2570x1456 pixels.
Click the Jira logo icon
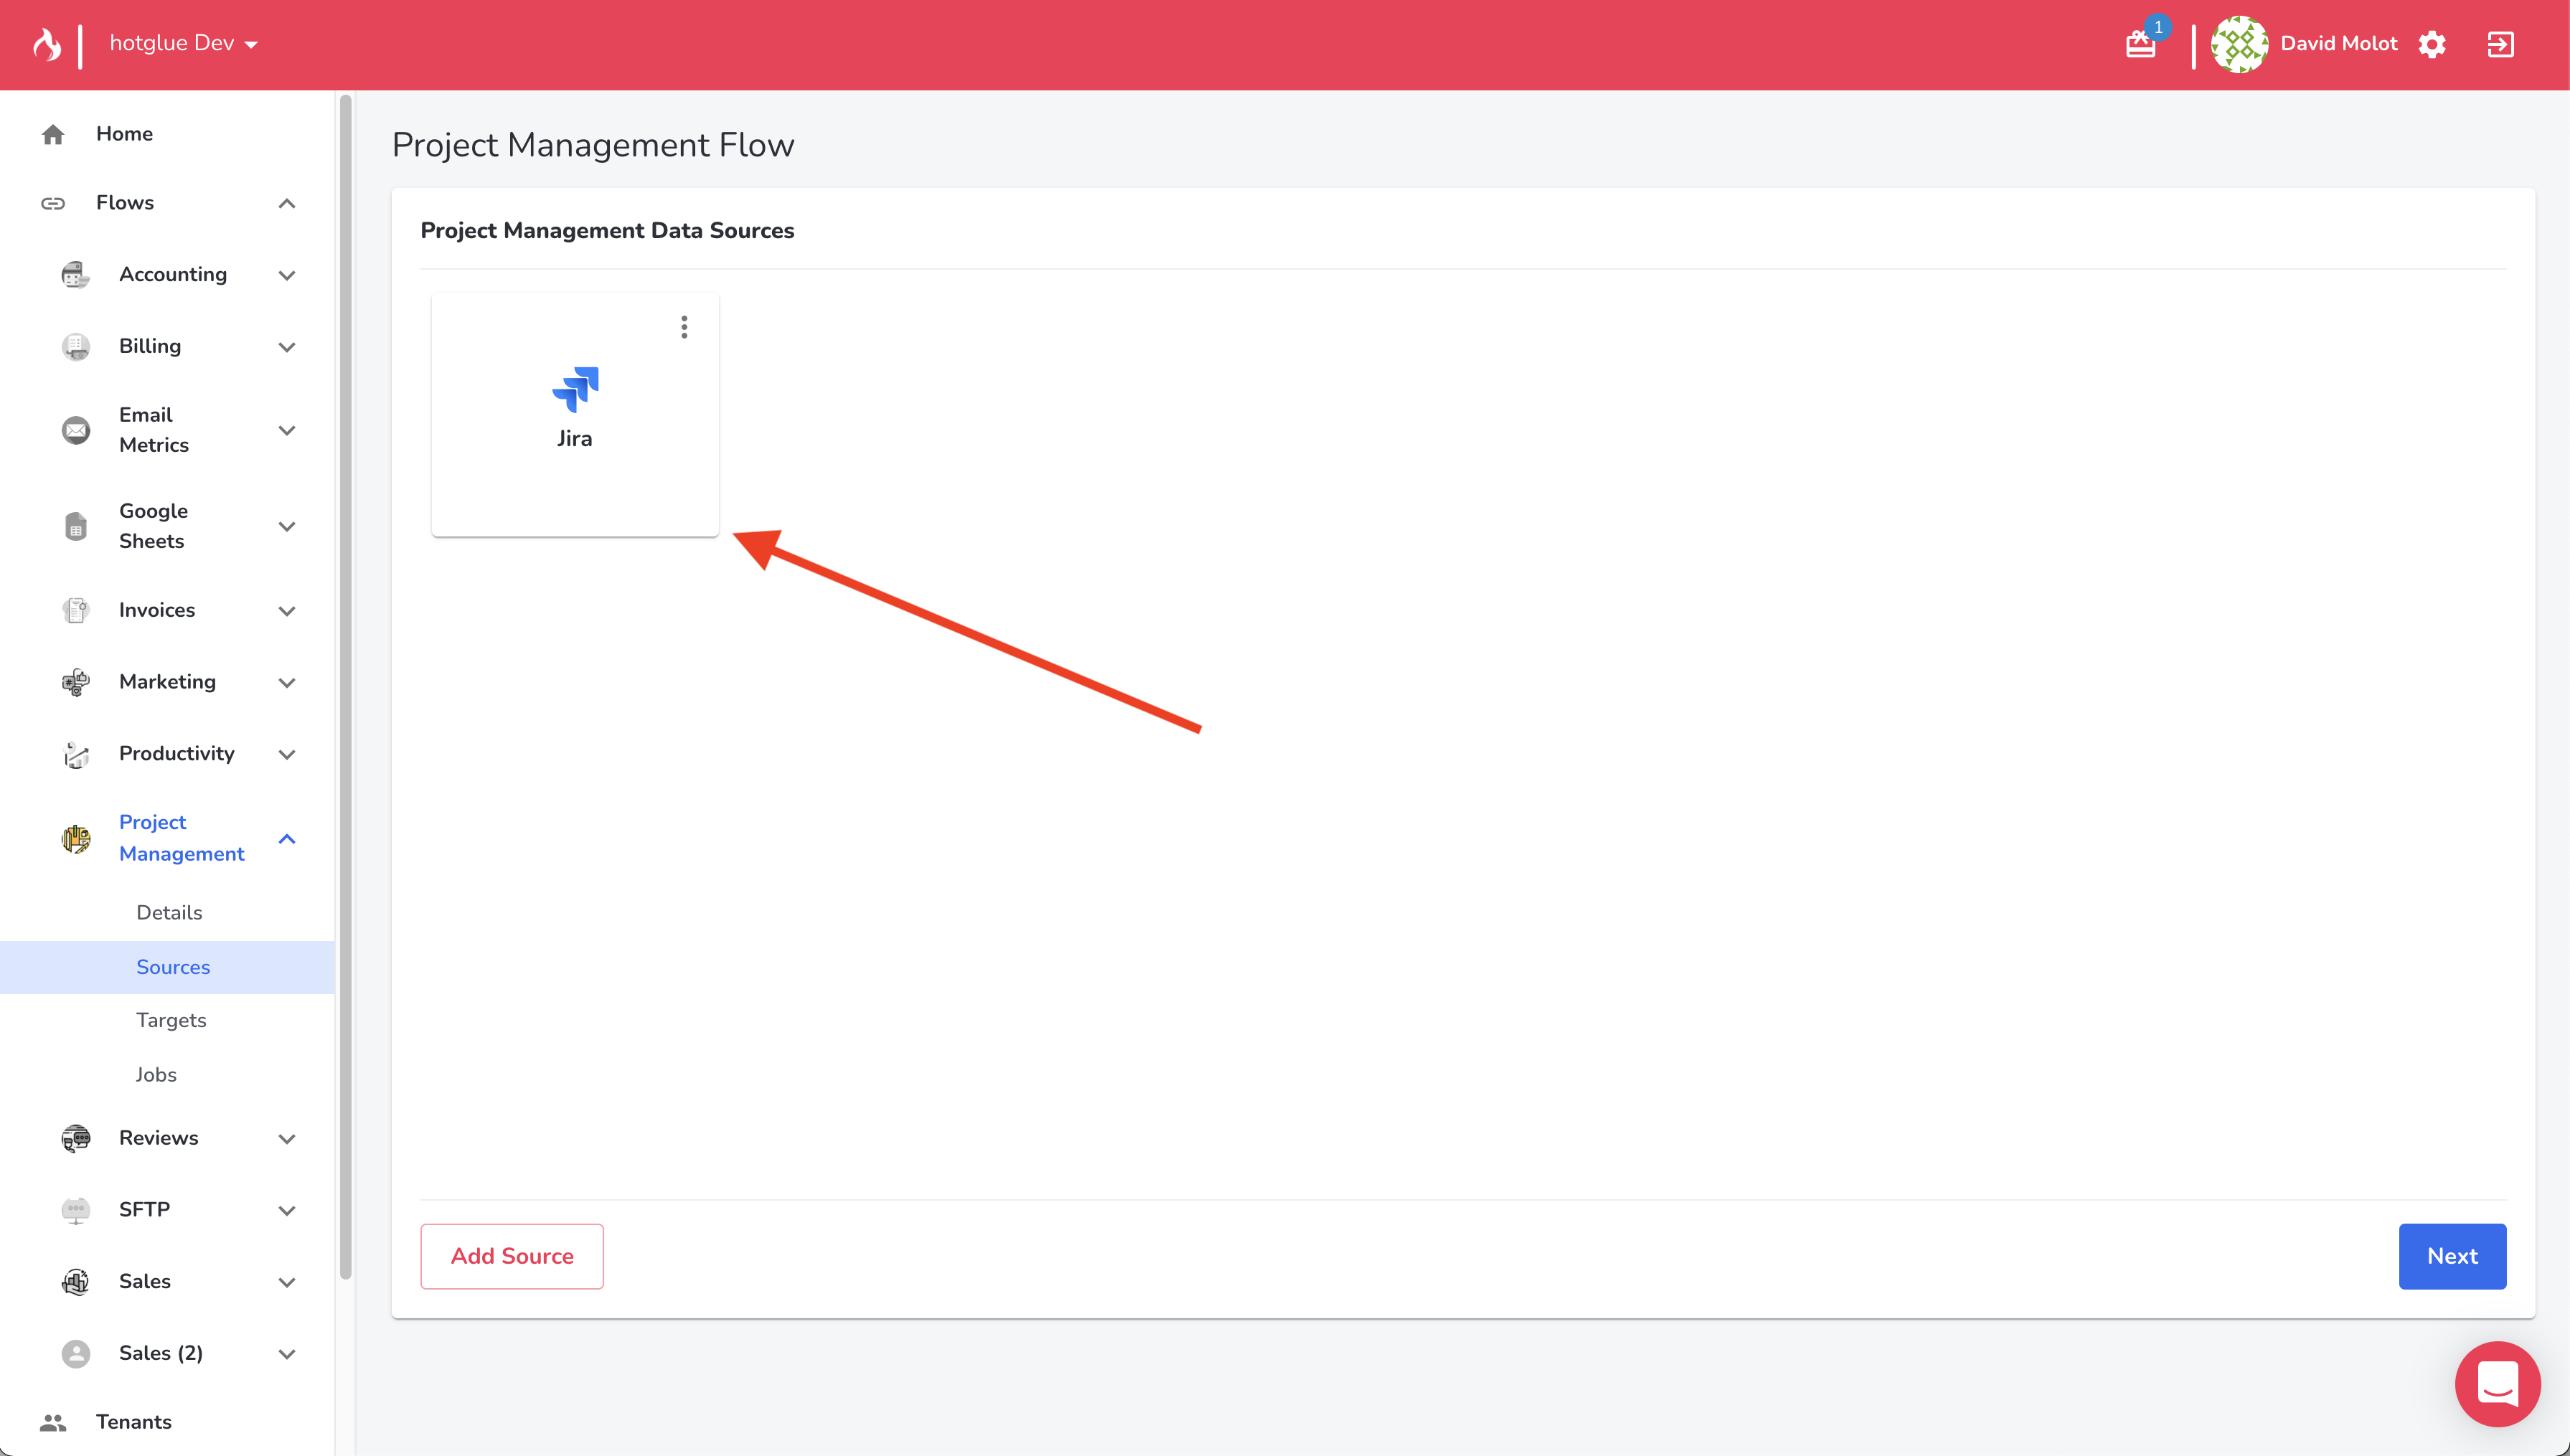coord(575,389)
